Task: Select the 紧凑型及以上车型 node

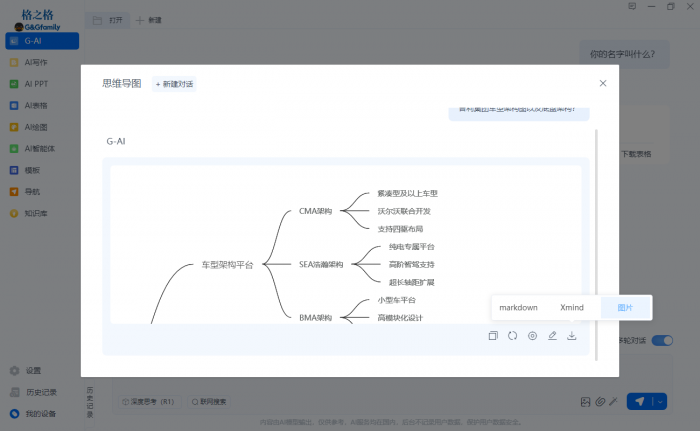Action: click(x=408, y=193)
